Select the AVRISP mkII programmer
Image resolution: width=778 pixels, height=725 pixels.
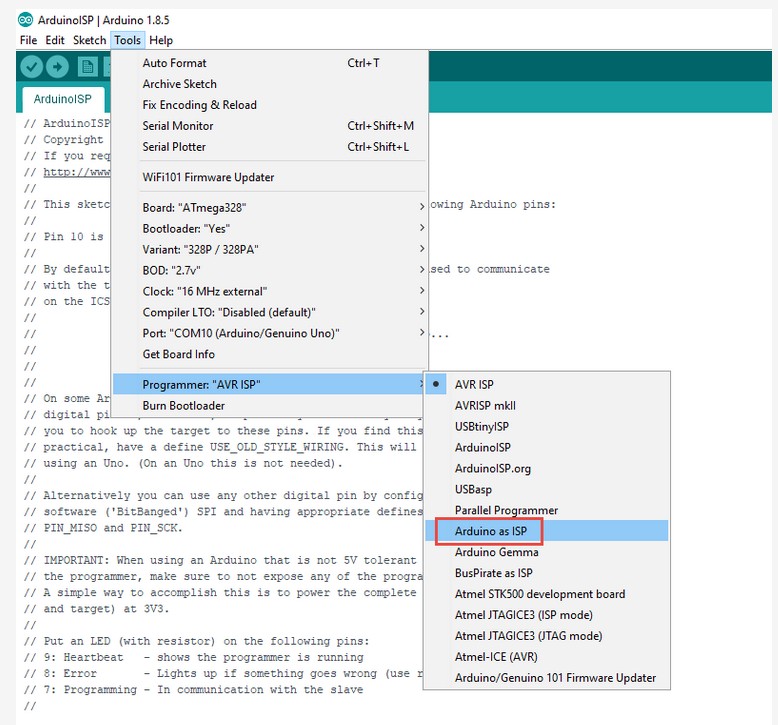[x=547, y=405]
